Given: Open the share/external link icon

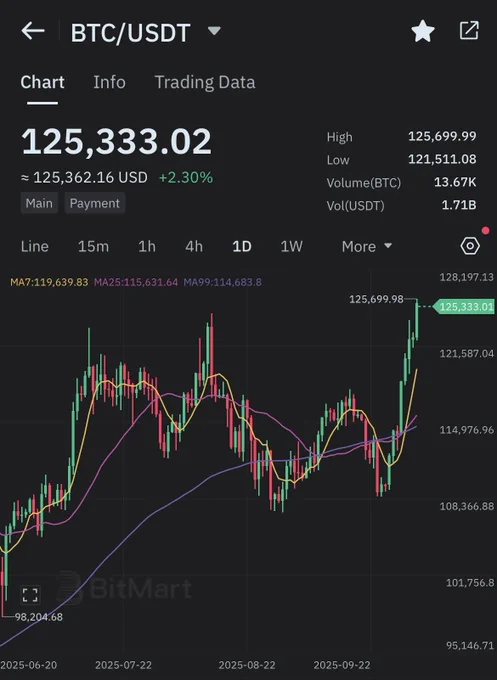Looking at the screenshot, I should [469, 30].
